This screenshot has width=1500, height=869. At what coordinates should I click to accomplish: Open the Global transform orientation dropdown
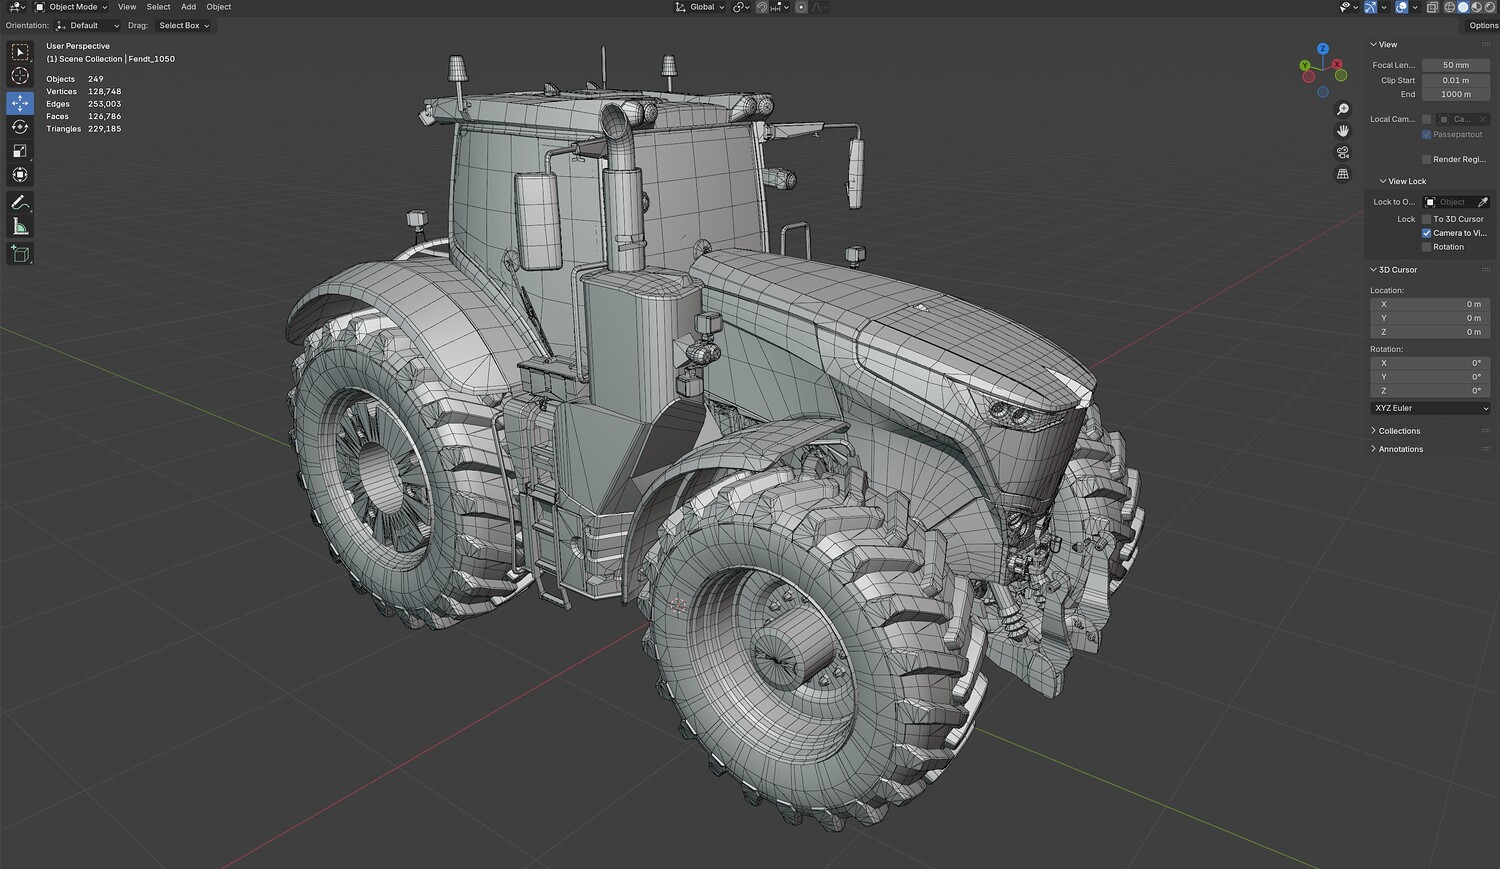(700, 7)
